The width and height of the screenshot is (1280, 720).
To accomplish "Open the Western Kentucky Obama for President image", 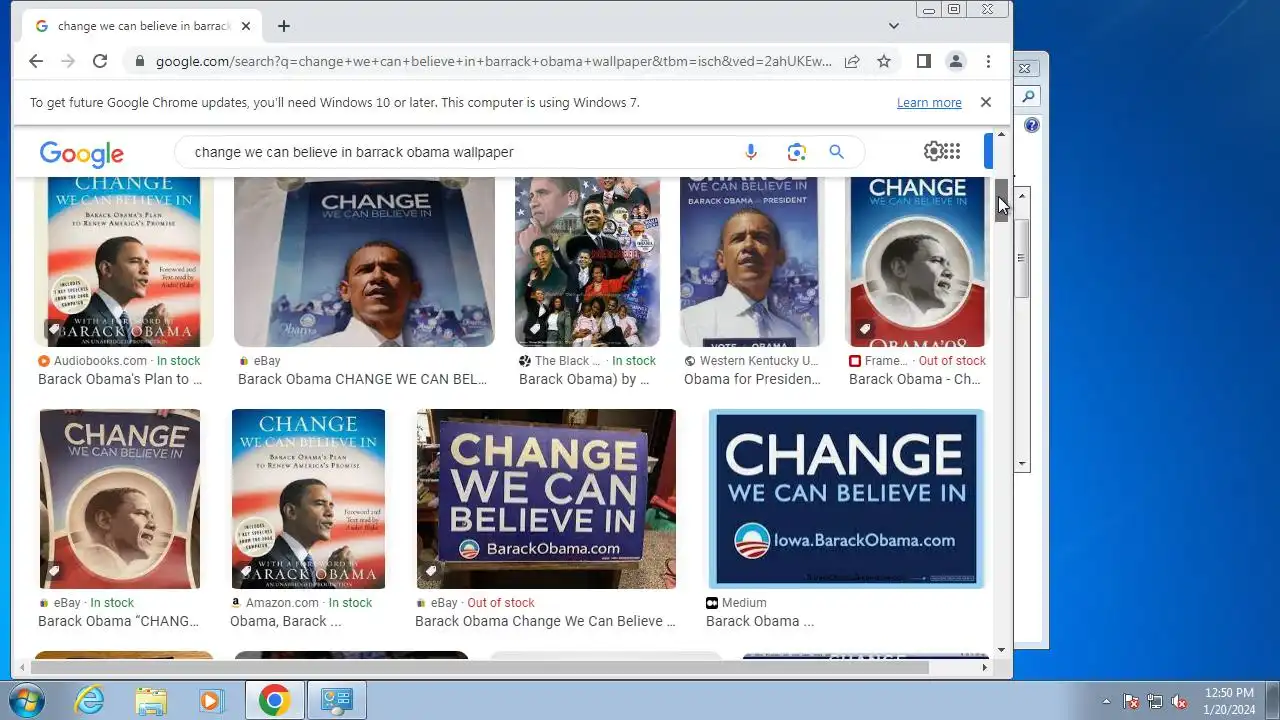I will pos(751,262).
